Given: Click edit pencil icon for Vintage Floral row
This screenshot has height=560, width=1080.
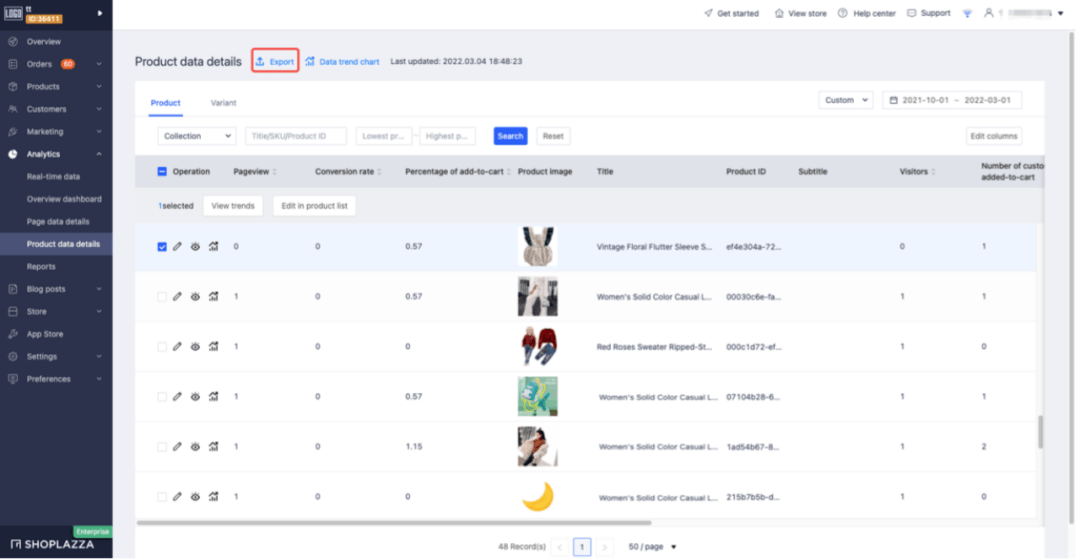Looking at the screenshot, I should click(177, 246).
